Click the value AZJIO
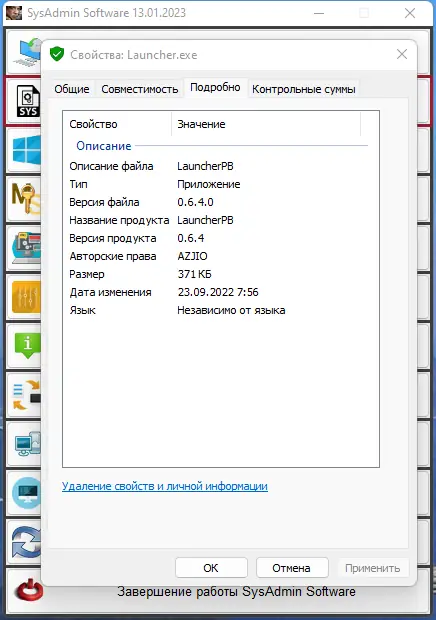 pos(193,256)
